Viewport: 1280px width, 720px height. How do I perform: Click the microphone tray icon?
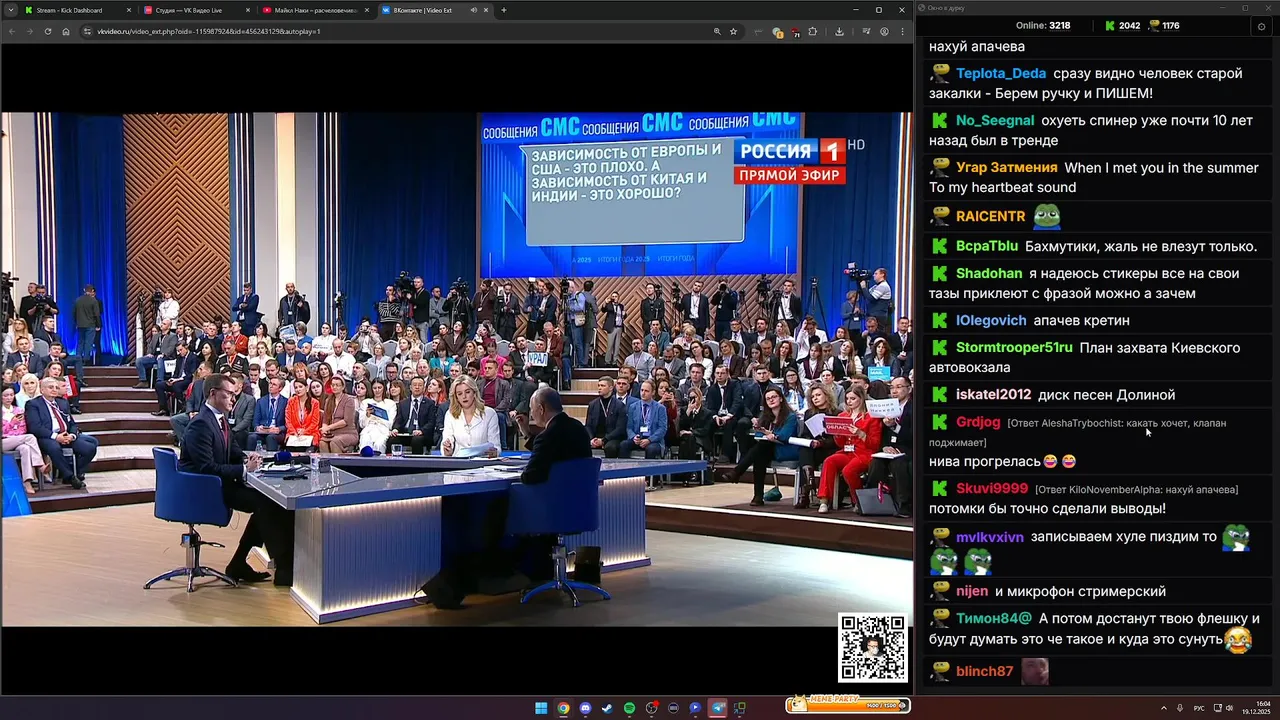(1180, 708)
